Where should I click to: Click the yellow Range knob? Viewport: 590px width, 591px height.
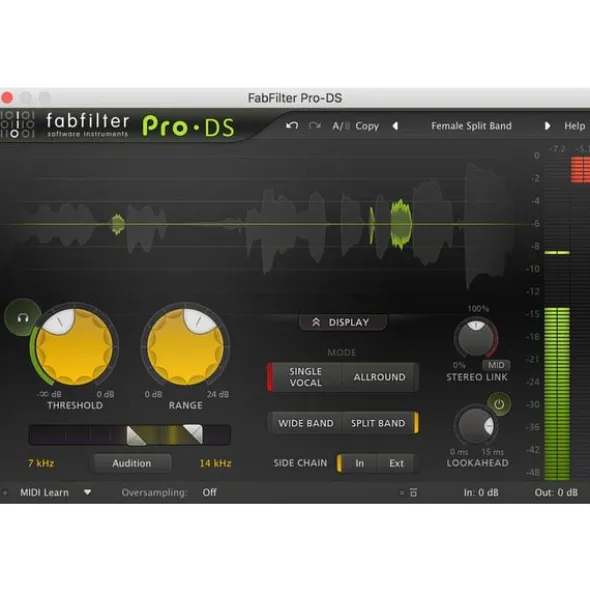[185, 347]
